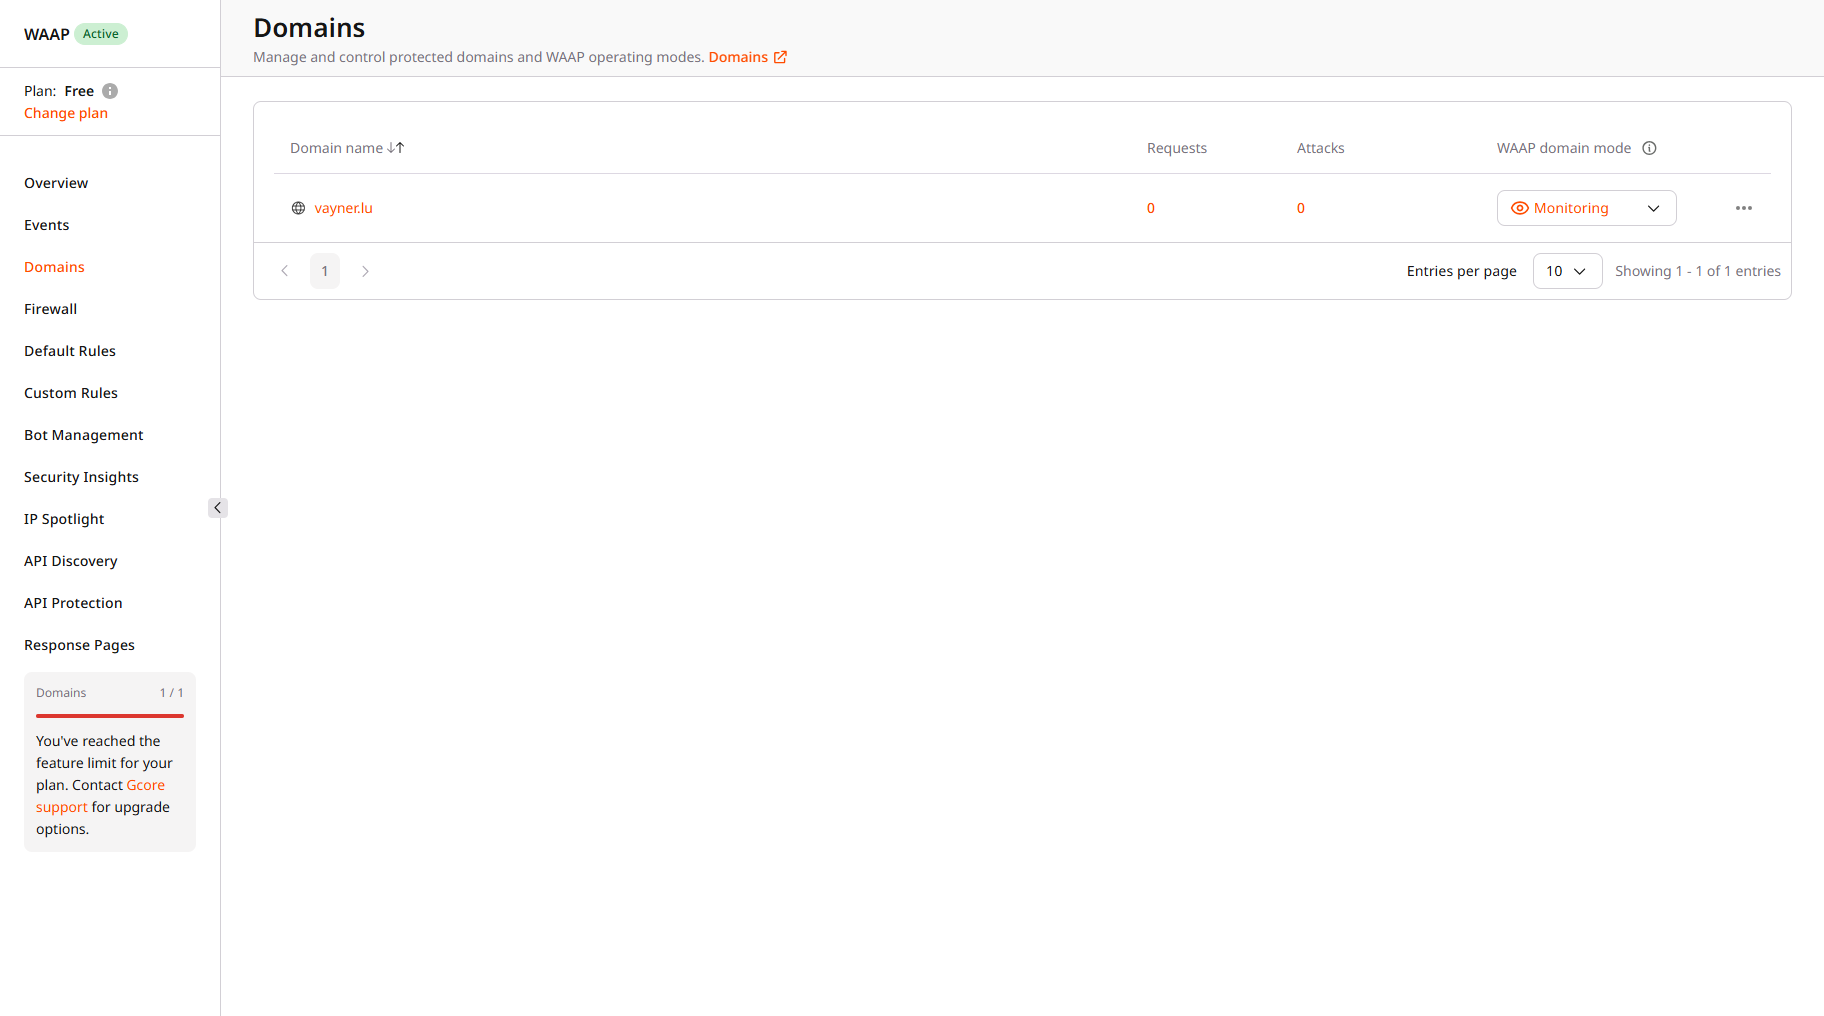
Task: Click the external link icon after Domains text
Action: tap(781, 57)
